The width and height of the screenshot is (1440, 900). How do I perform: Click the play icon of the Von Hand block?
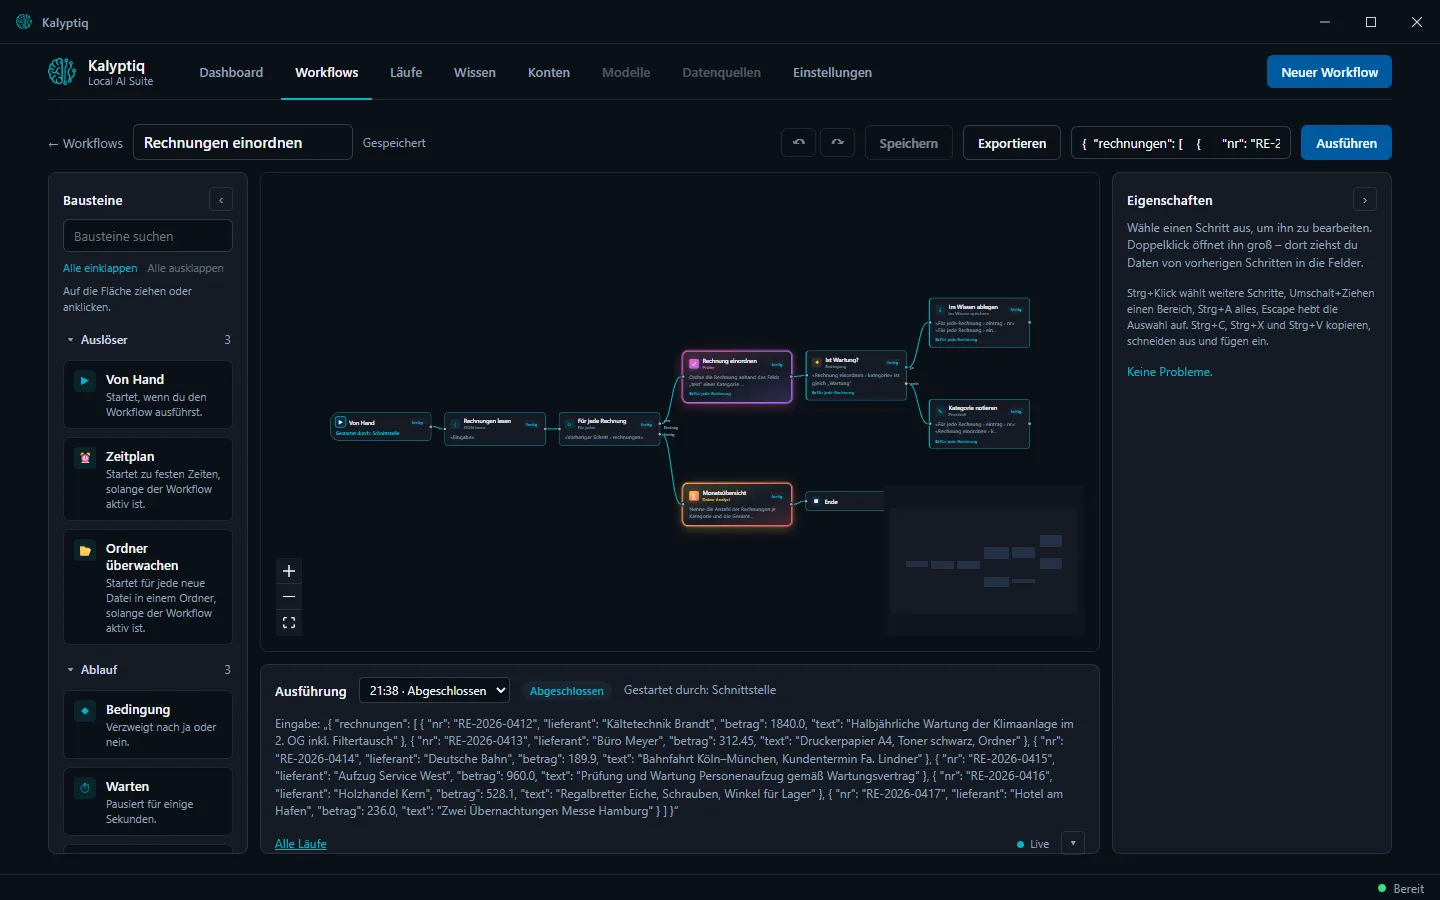click(85, 380)
